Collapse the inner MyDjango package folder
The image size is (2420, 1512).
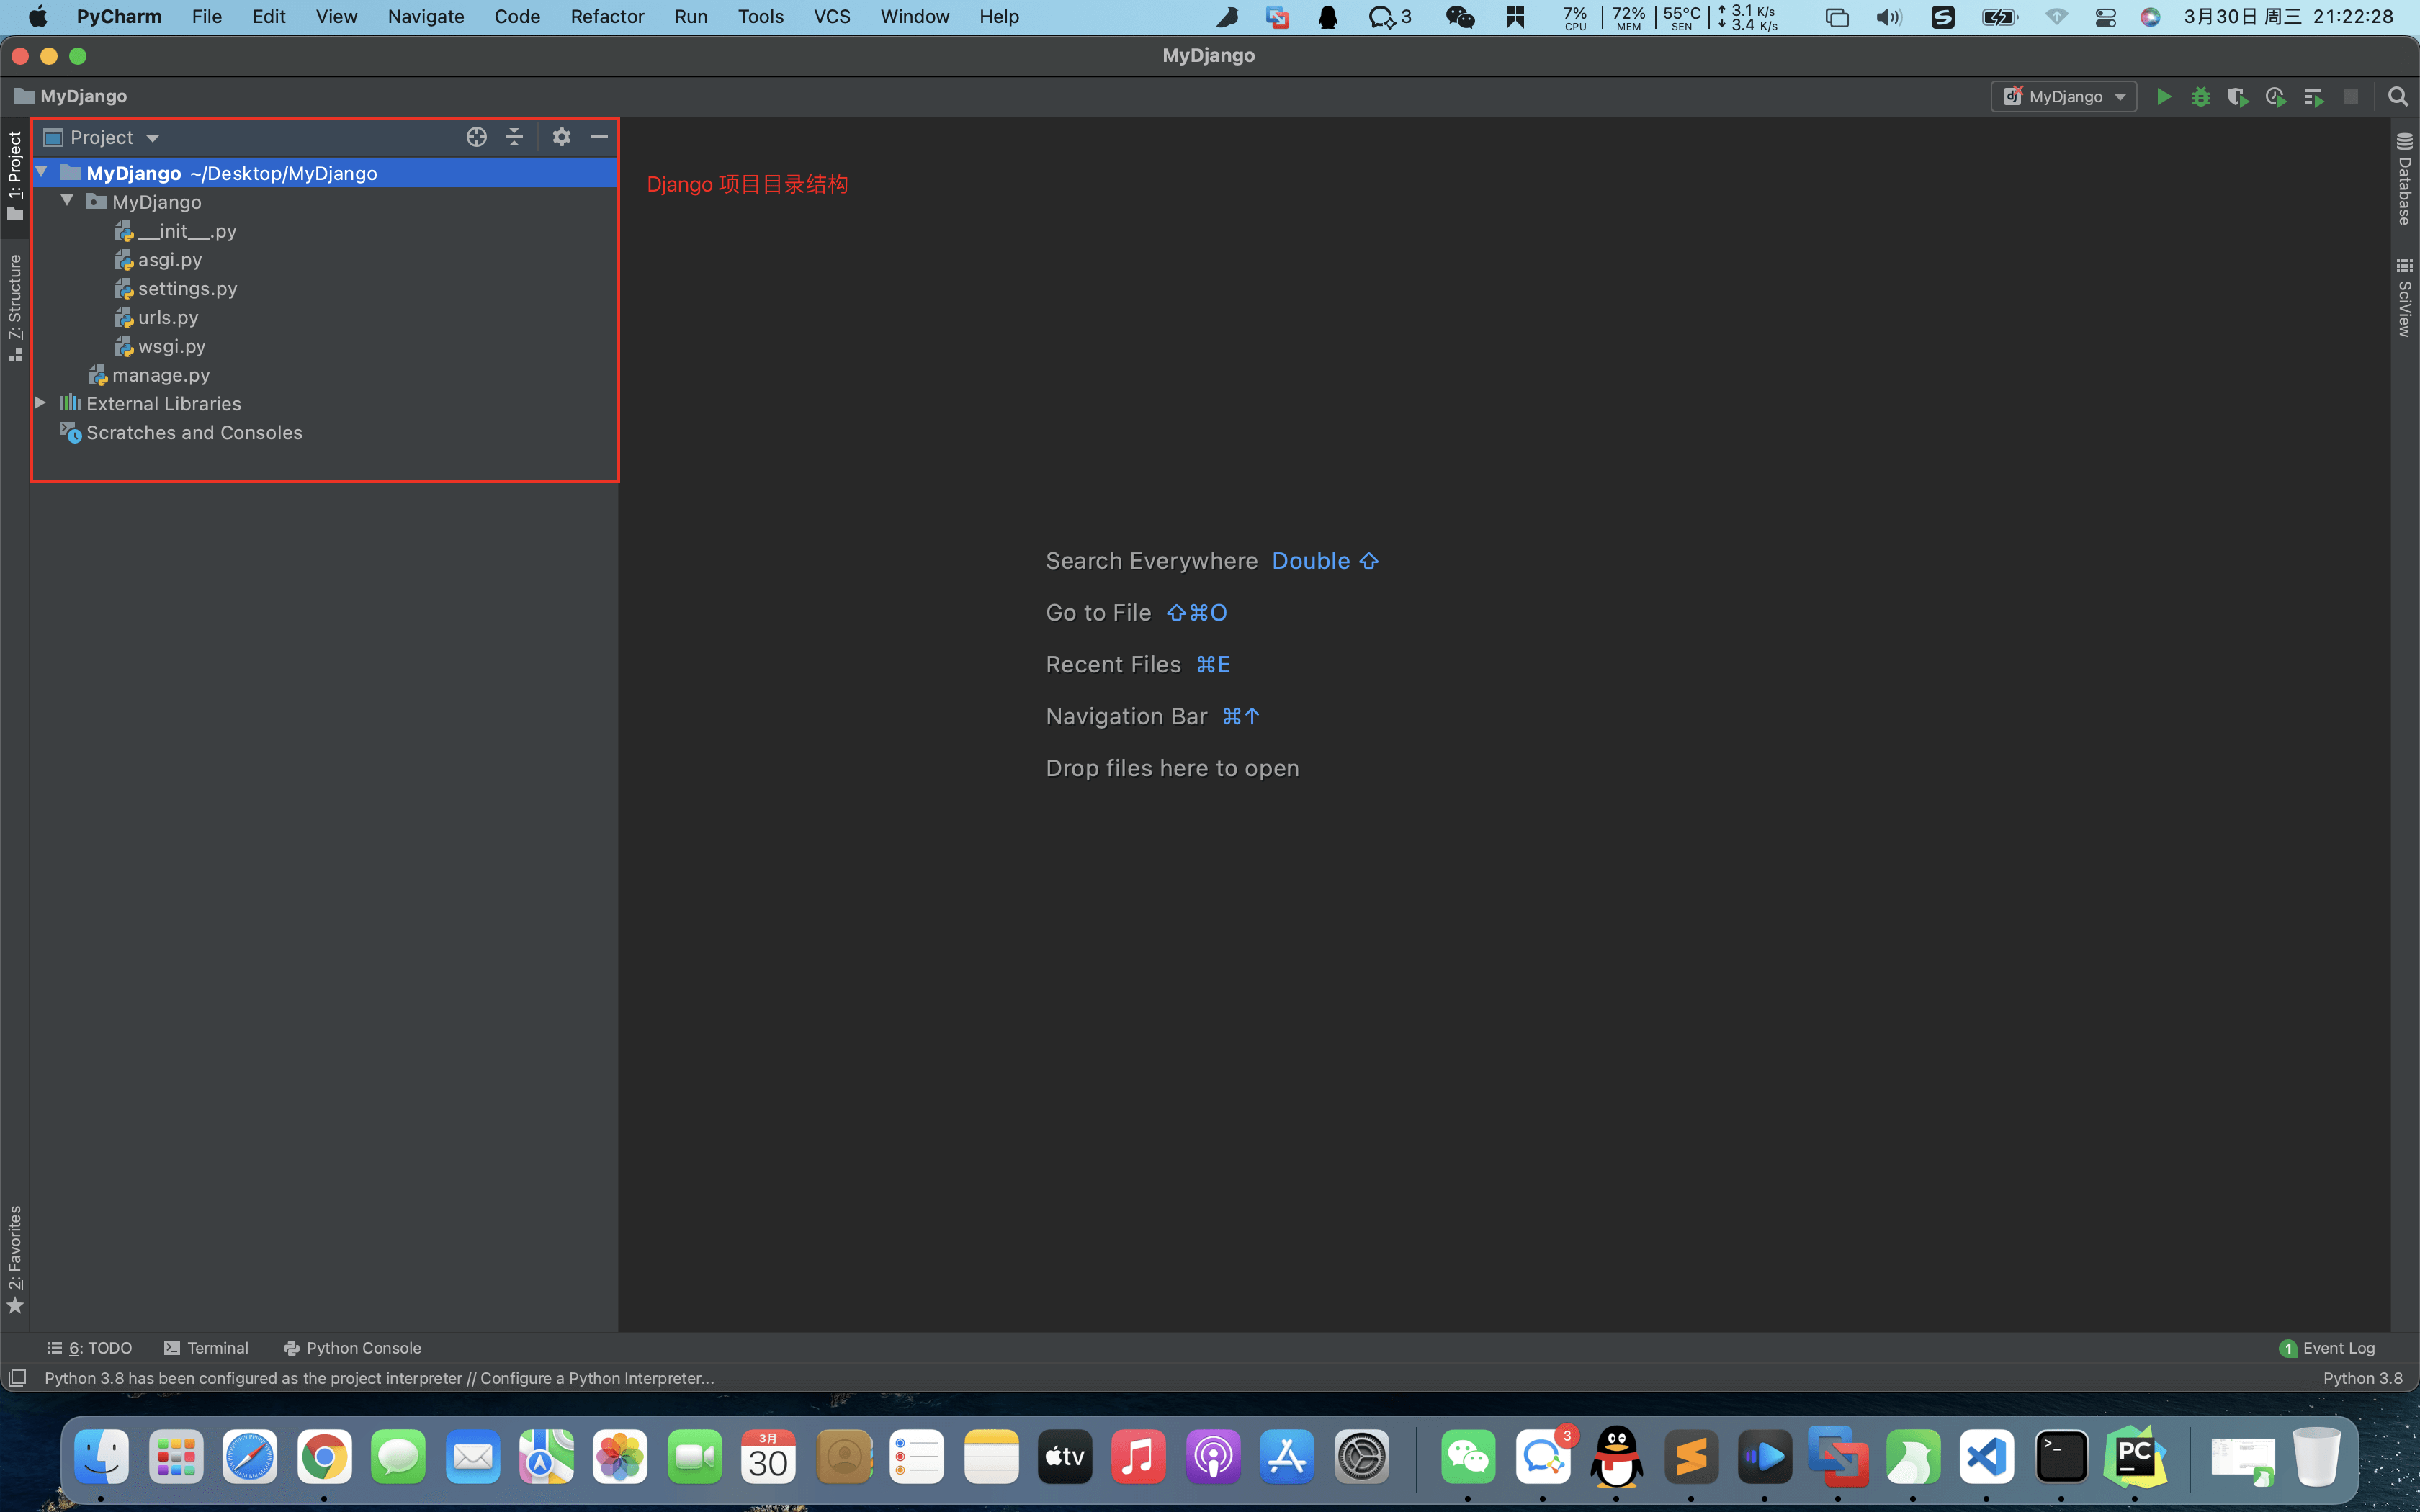[67, 201]
